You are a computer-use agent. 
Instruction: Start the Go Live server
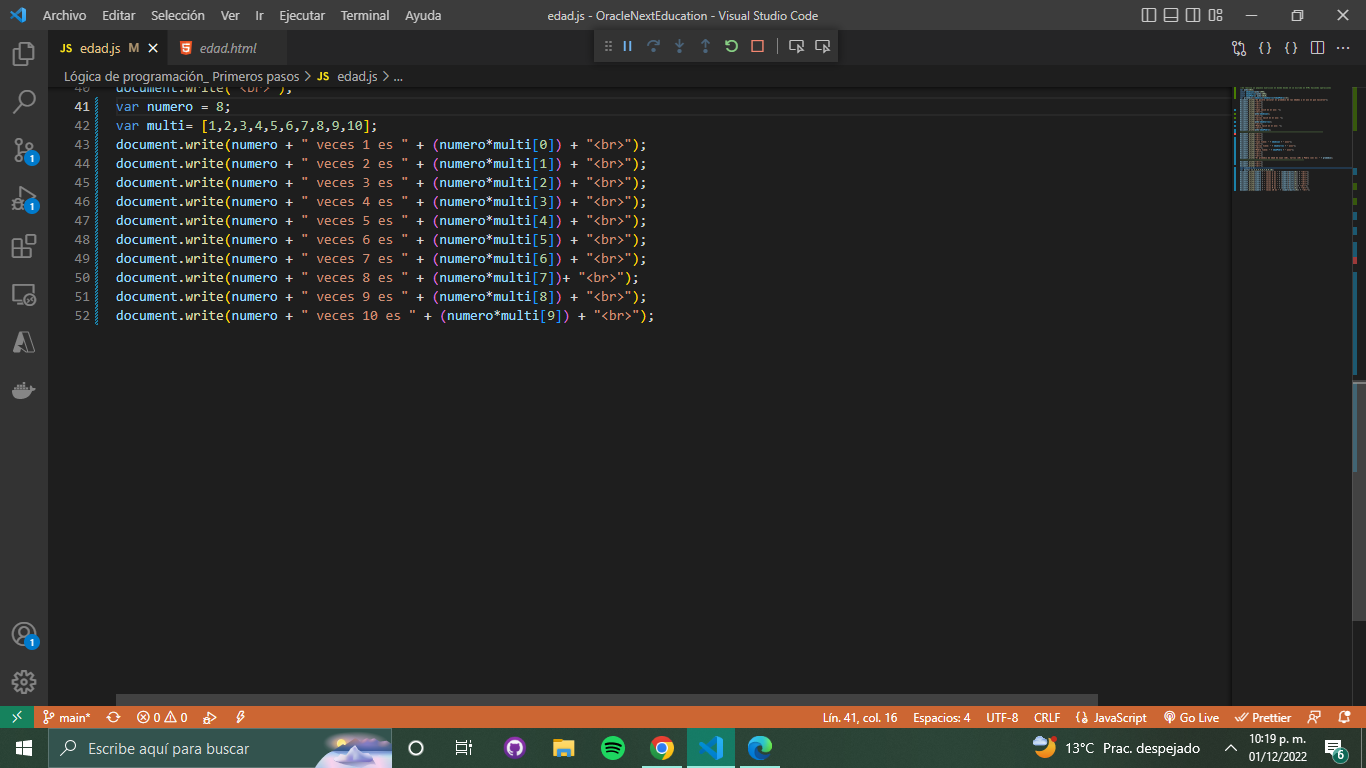click(x=1191, y=717)
